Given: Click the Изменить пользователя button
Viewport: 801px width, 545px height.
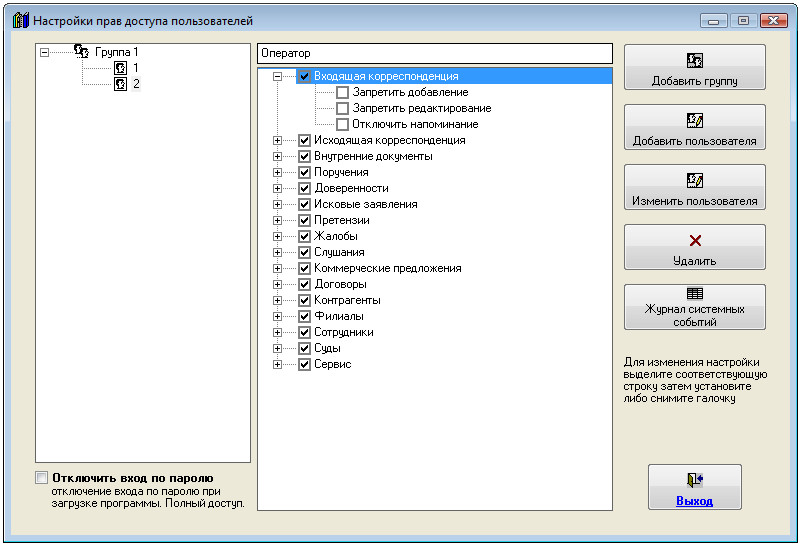Looking at the screenshot, I should [x=695, y=187].
